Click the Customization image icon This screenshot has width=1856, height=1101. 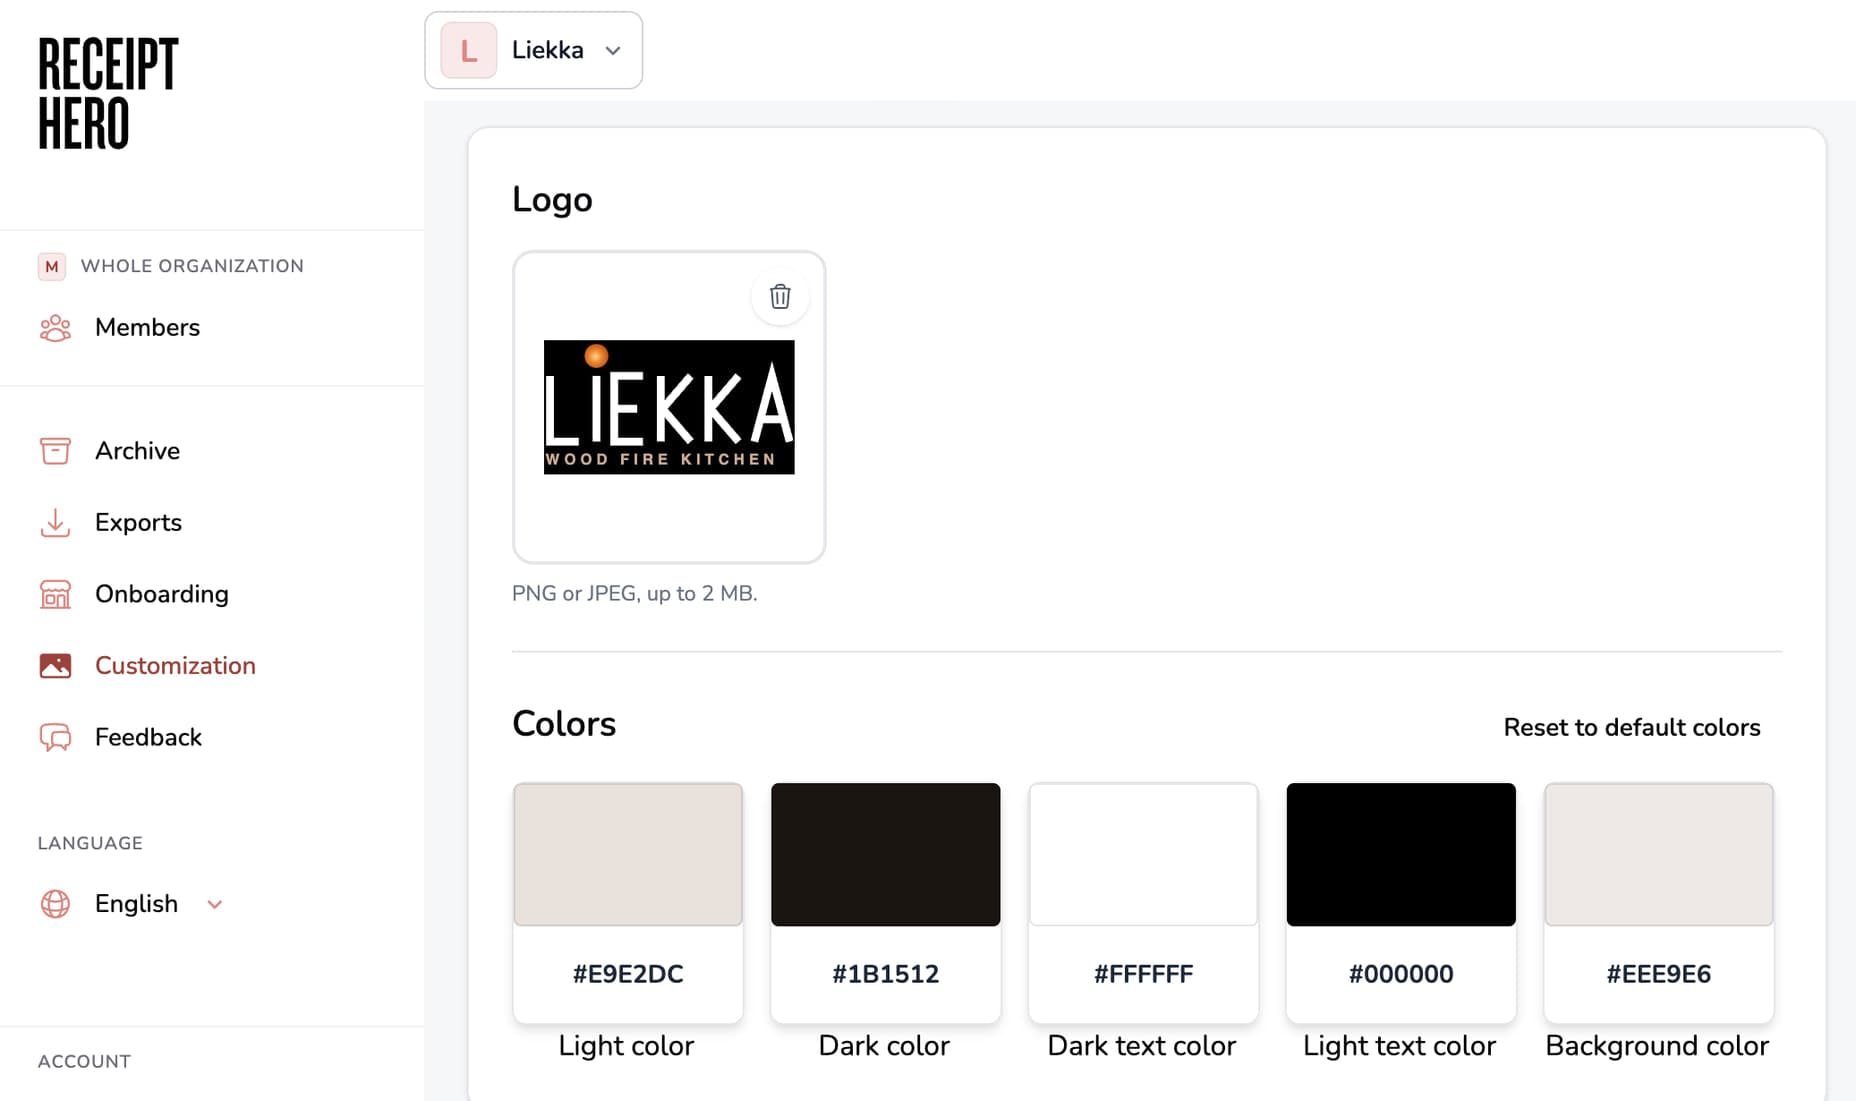pyautogui.click(x=55, y=666)
